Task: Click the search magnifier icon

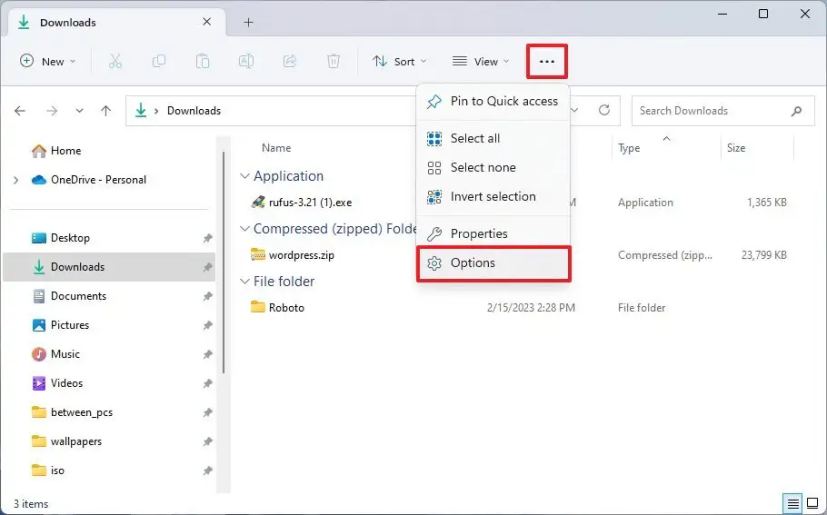Action: [796, 111]
